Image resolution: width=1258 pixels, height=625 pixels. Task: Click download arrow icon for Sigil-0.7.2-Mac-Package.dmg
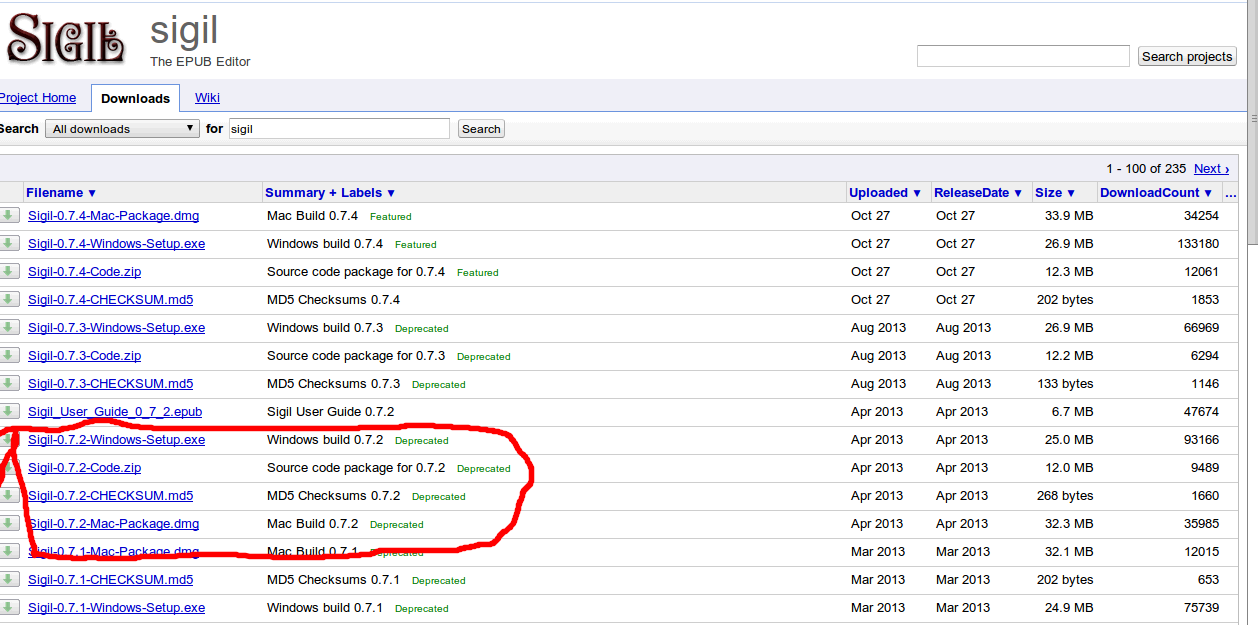tap(10, 523)
